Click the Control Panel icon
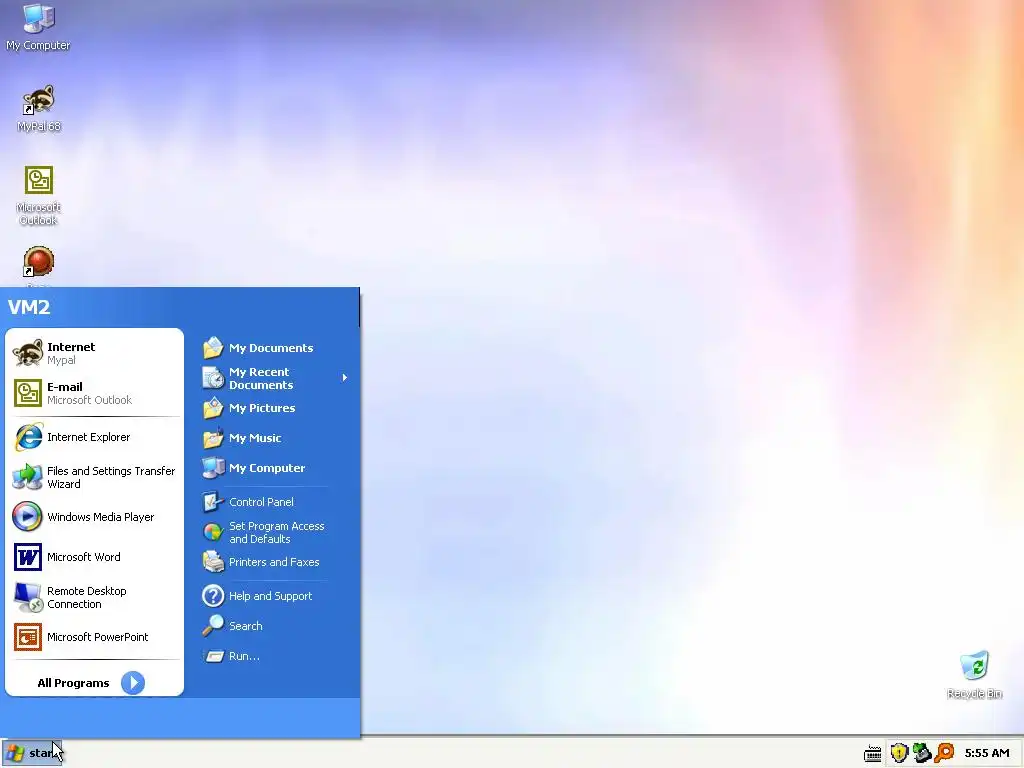Viewport: 1024px width, 768px height. pyautogui.click(x=213, y=502)
